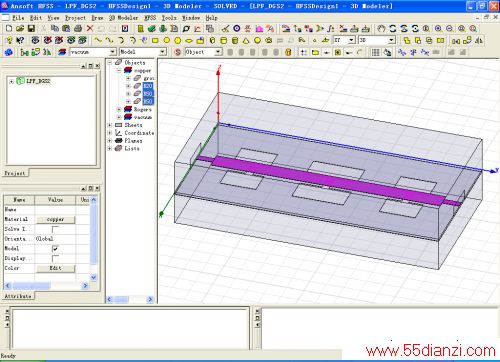Open the Draw menu
The width and height of the screenshot is (500, 362).
click(97, 18)
